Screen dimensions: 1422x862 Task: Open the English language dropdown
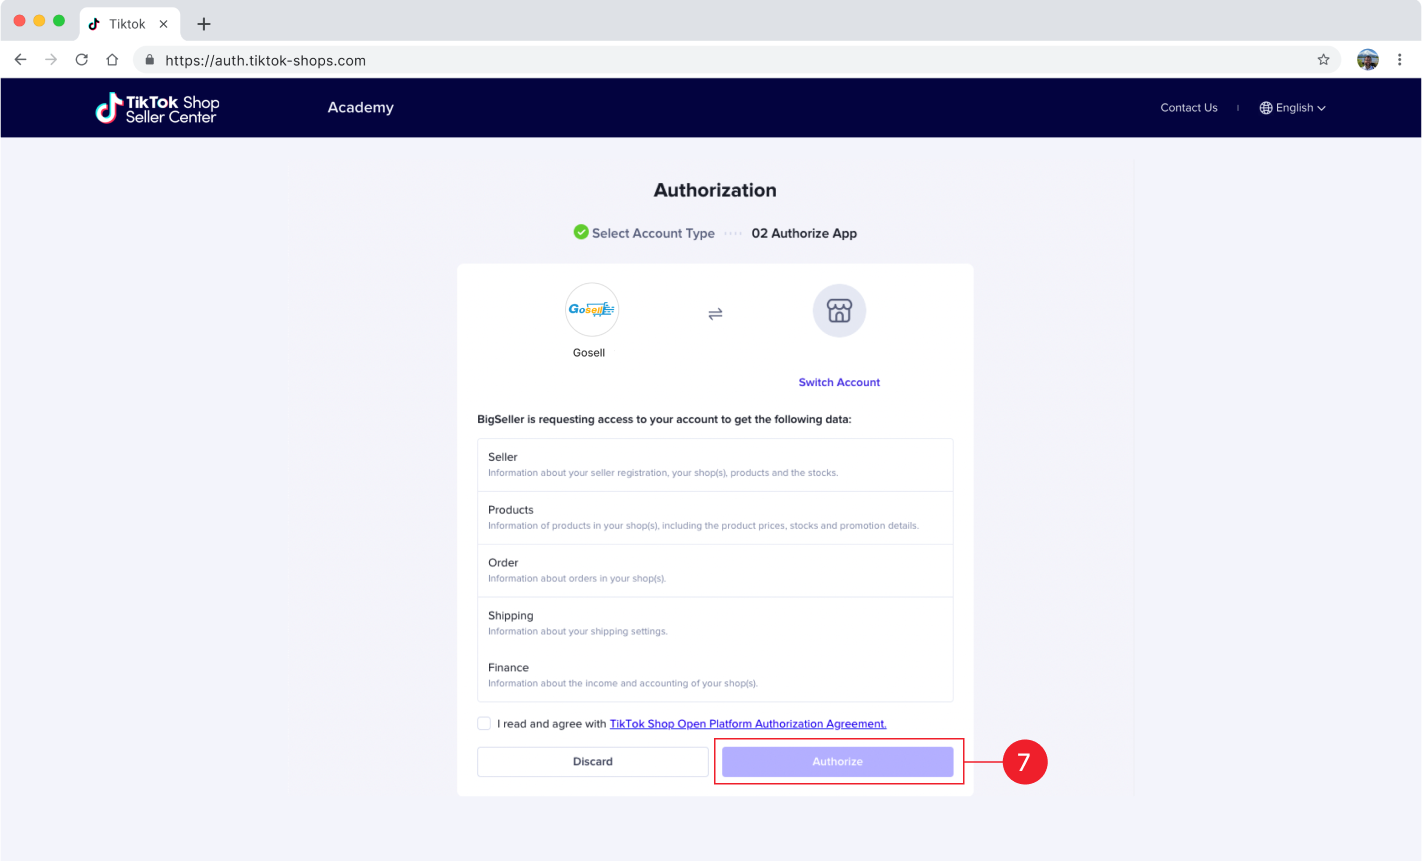point(1292,108)
